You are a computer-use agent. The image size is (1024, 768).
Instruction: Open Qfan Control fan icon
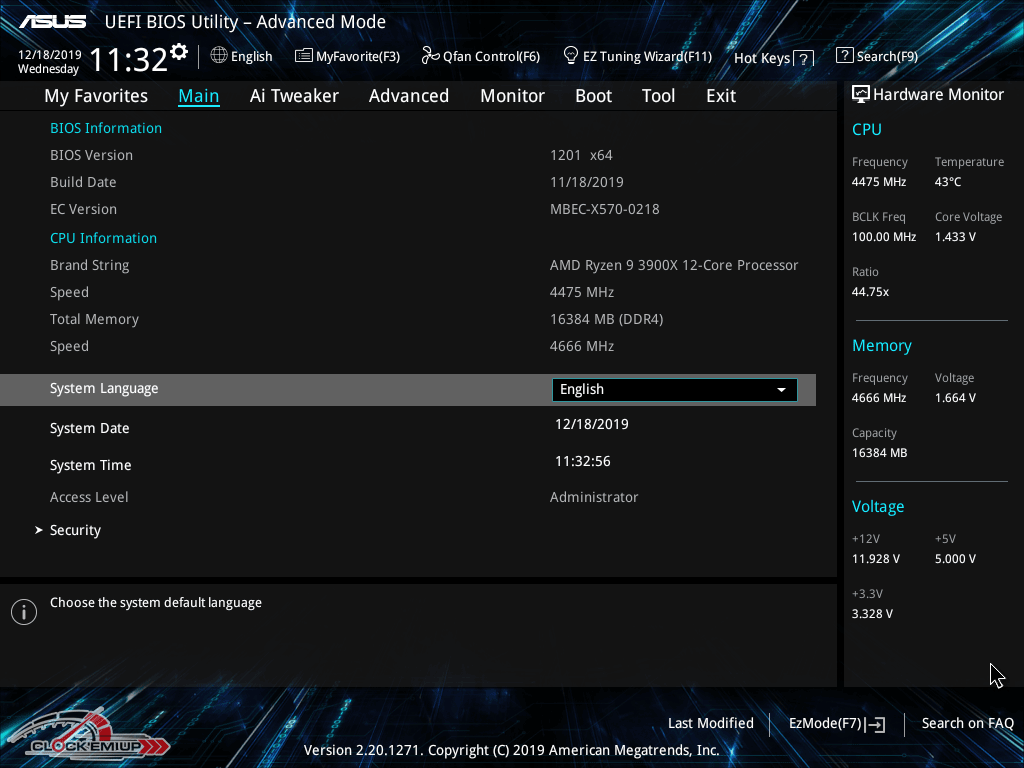(x=430, y=56)
